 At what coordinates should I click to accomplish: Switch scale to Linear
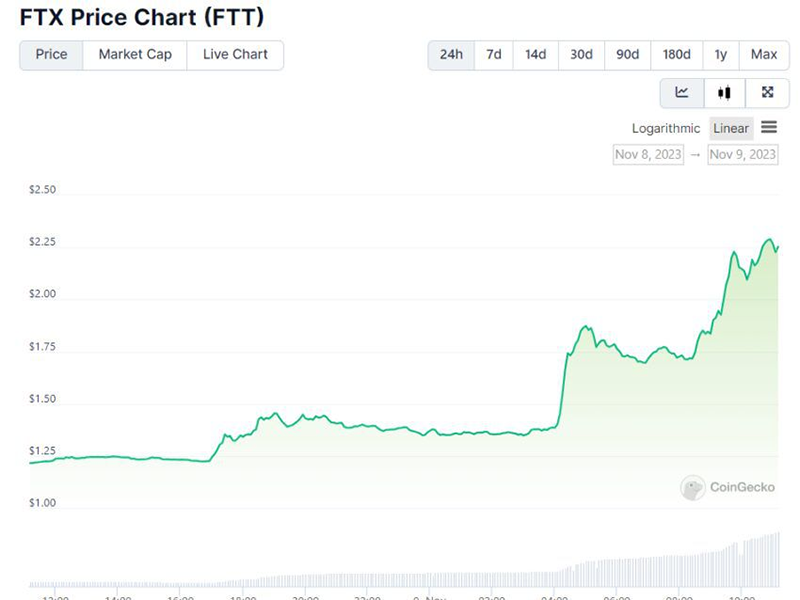coord(731,129)
